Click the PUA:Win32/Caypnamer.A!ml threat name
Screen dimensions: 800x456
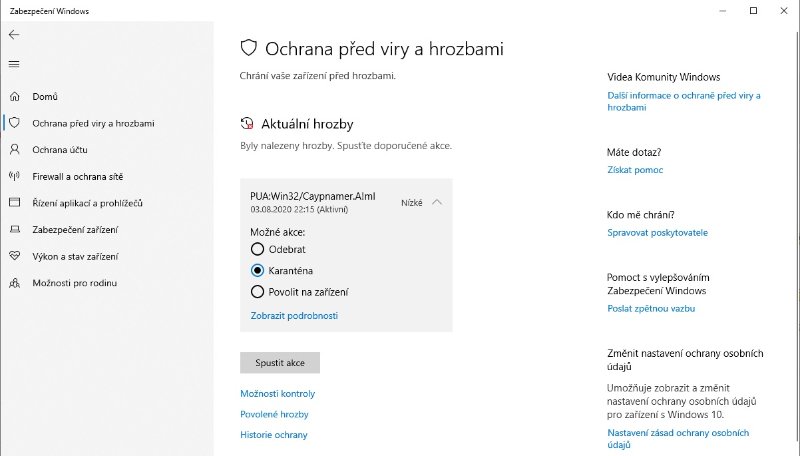[x=313, y=196]
